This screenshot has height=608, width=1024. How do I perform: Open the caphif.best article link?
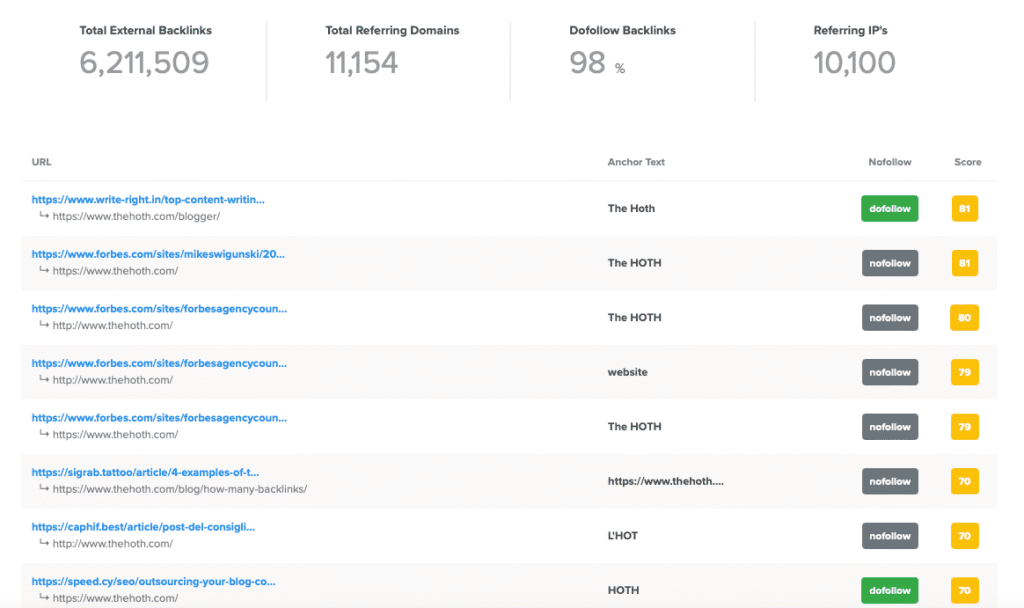click(x=143, y=526)
